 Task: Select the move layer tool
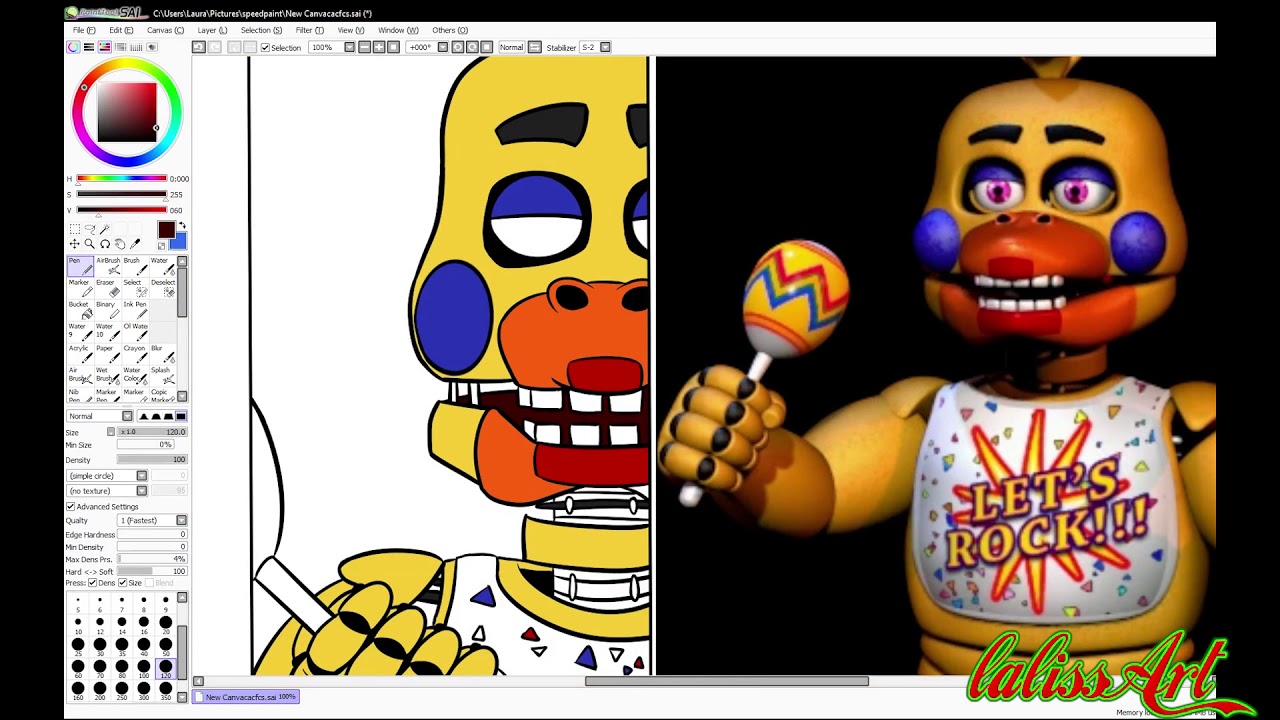(x=74, y=244)
